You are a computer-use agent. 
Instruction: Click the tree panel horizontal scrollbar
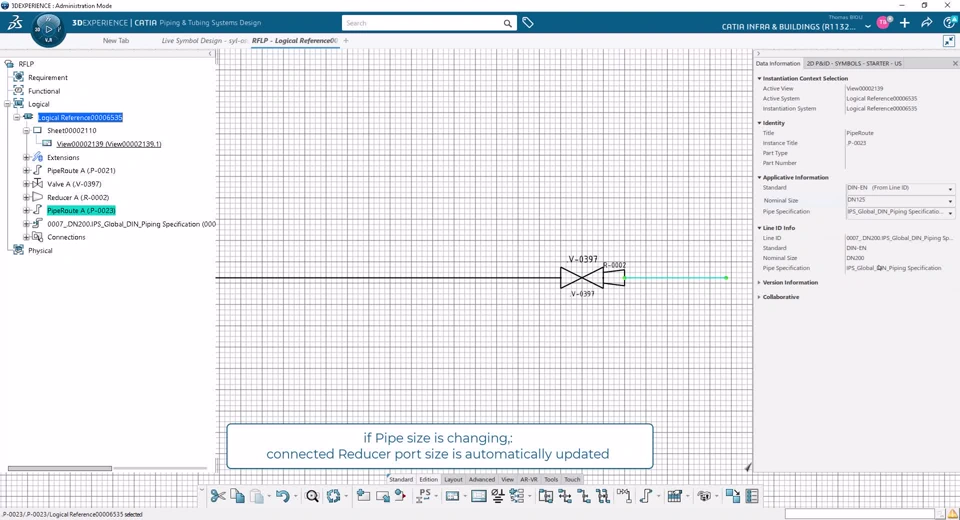(x=59, y=469)
